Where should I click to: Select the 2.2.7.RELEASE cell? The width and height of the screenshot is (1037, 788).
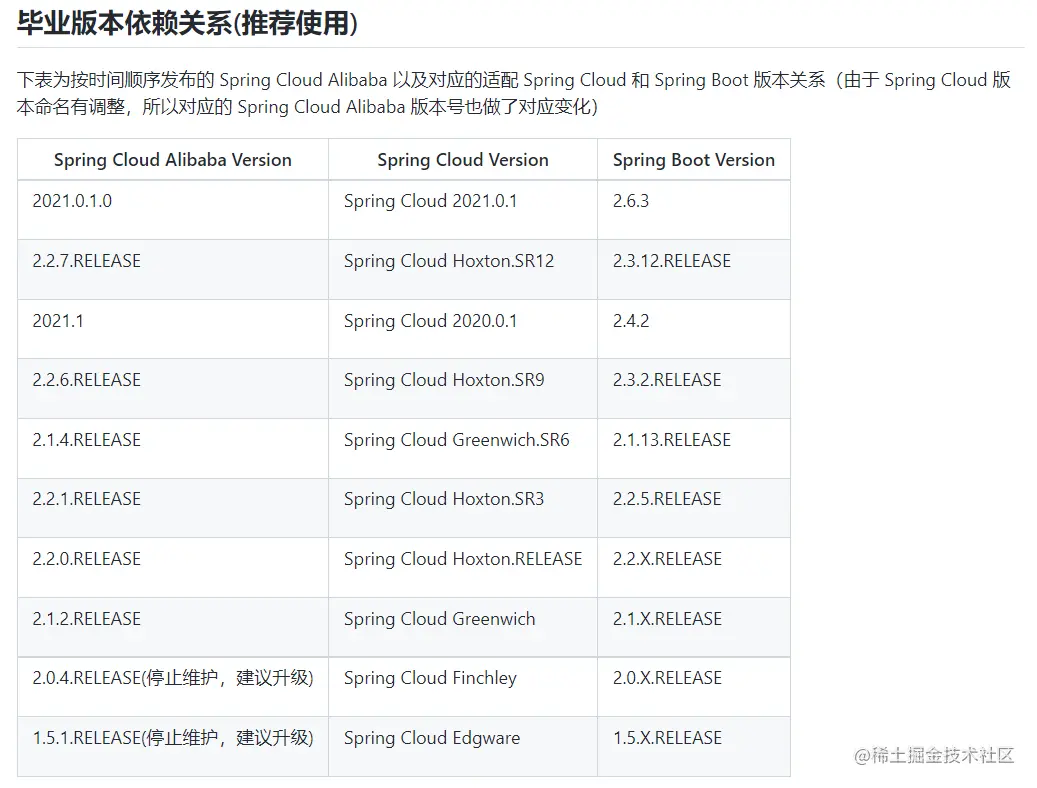point(173,269)
